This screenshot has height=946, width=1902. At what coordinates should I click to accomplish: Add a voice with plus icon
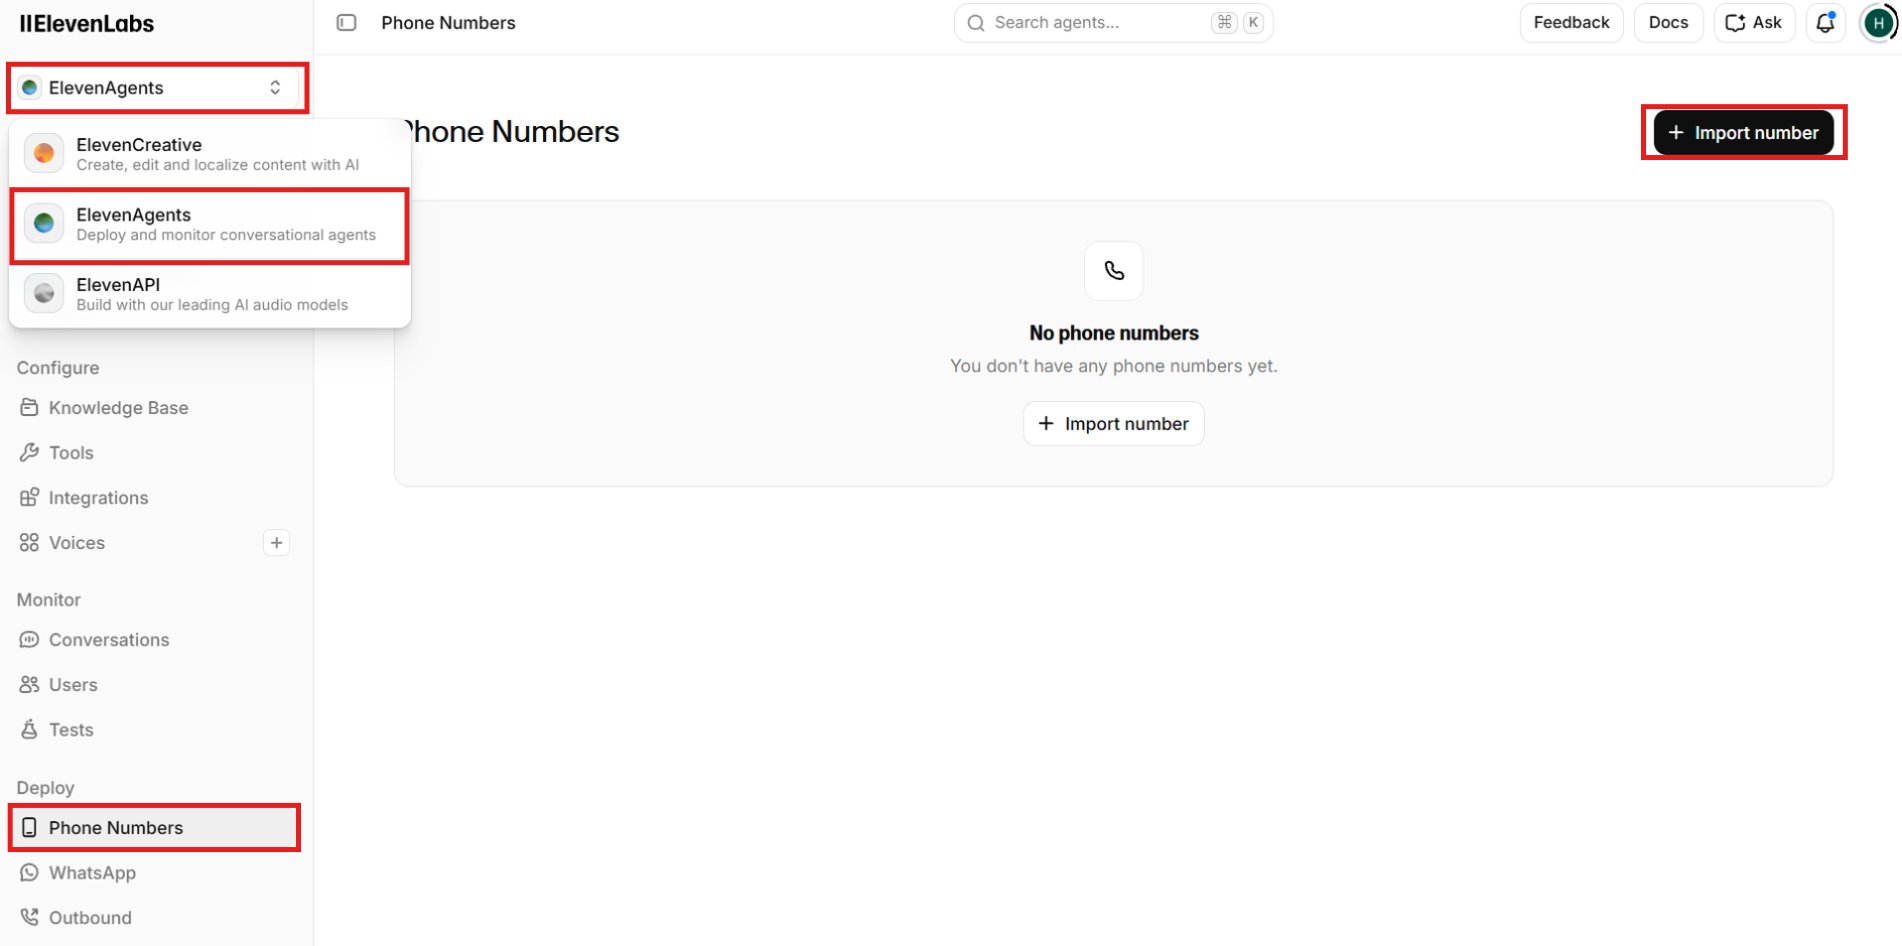pyautogui.click(x=277, y=543)
